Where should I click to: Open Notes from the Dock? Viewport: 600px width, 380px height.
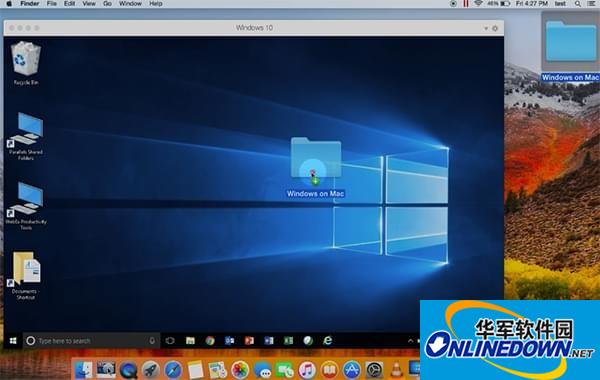pyautogui.click(x=195, y=370)
